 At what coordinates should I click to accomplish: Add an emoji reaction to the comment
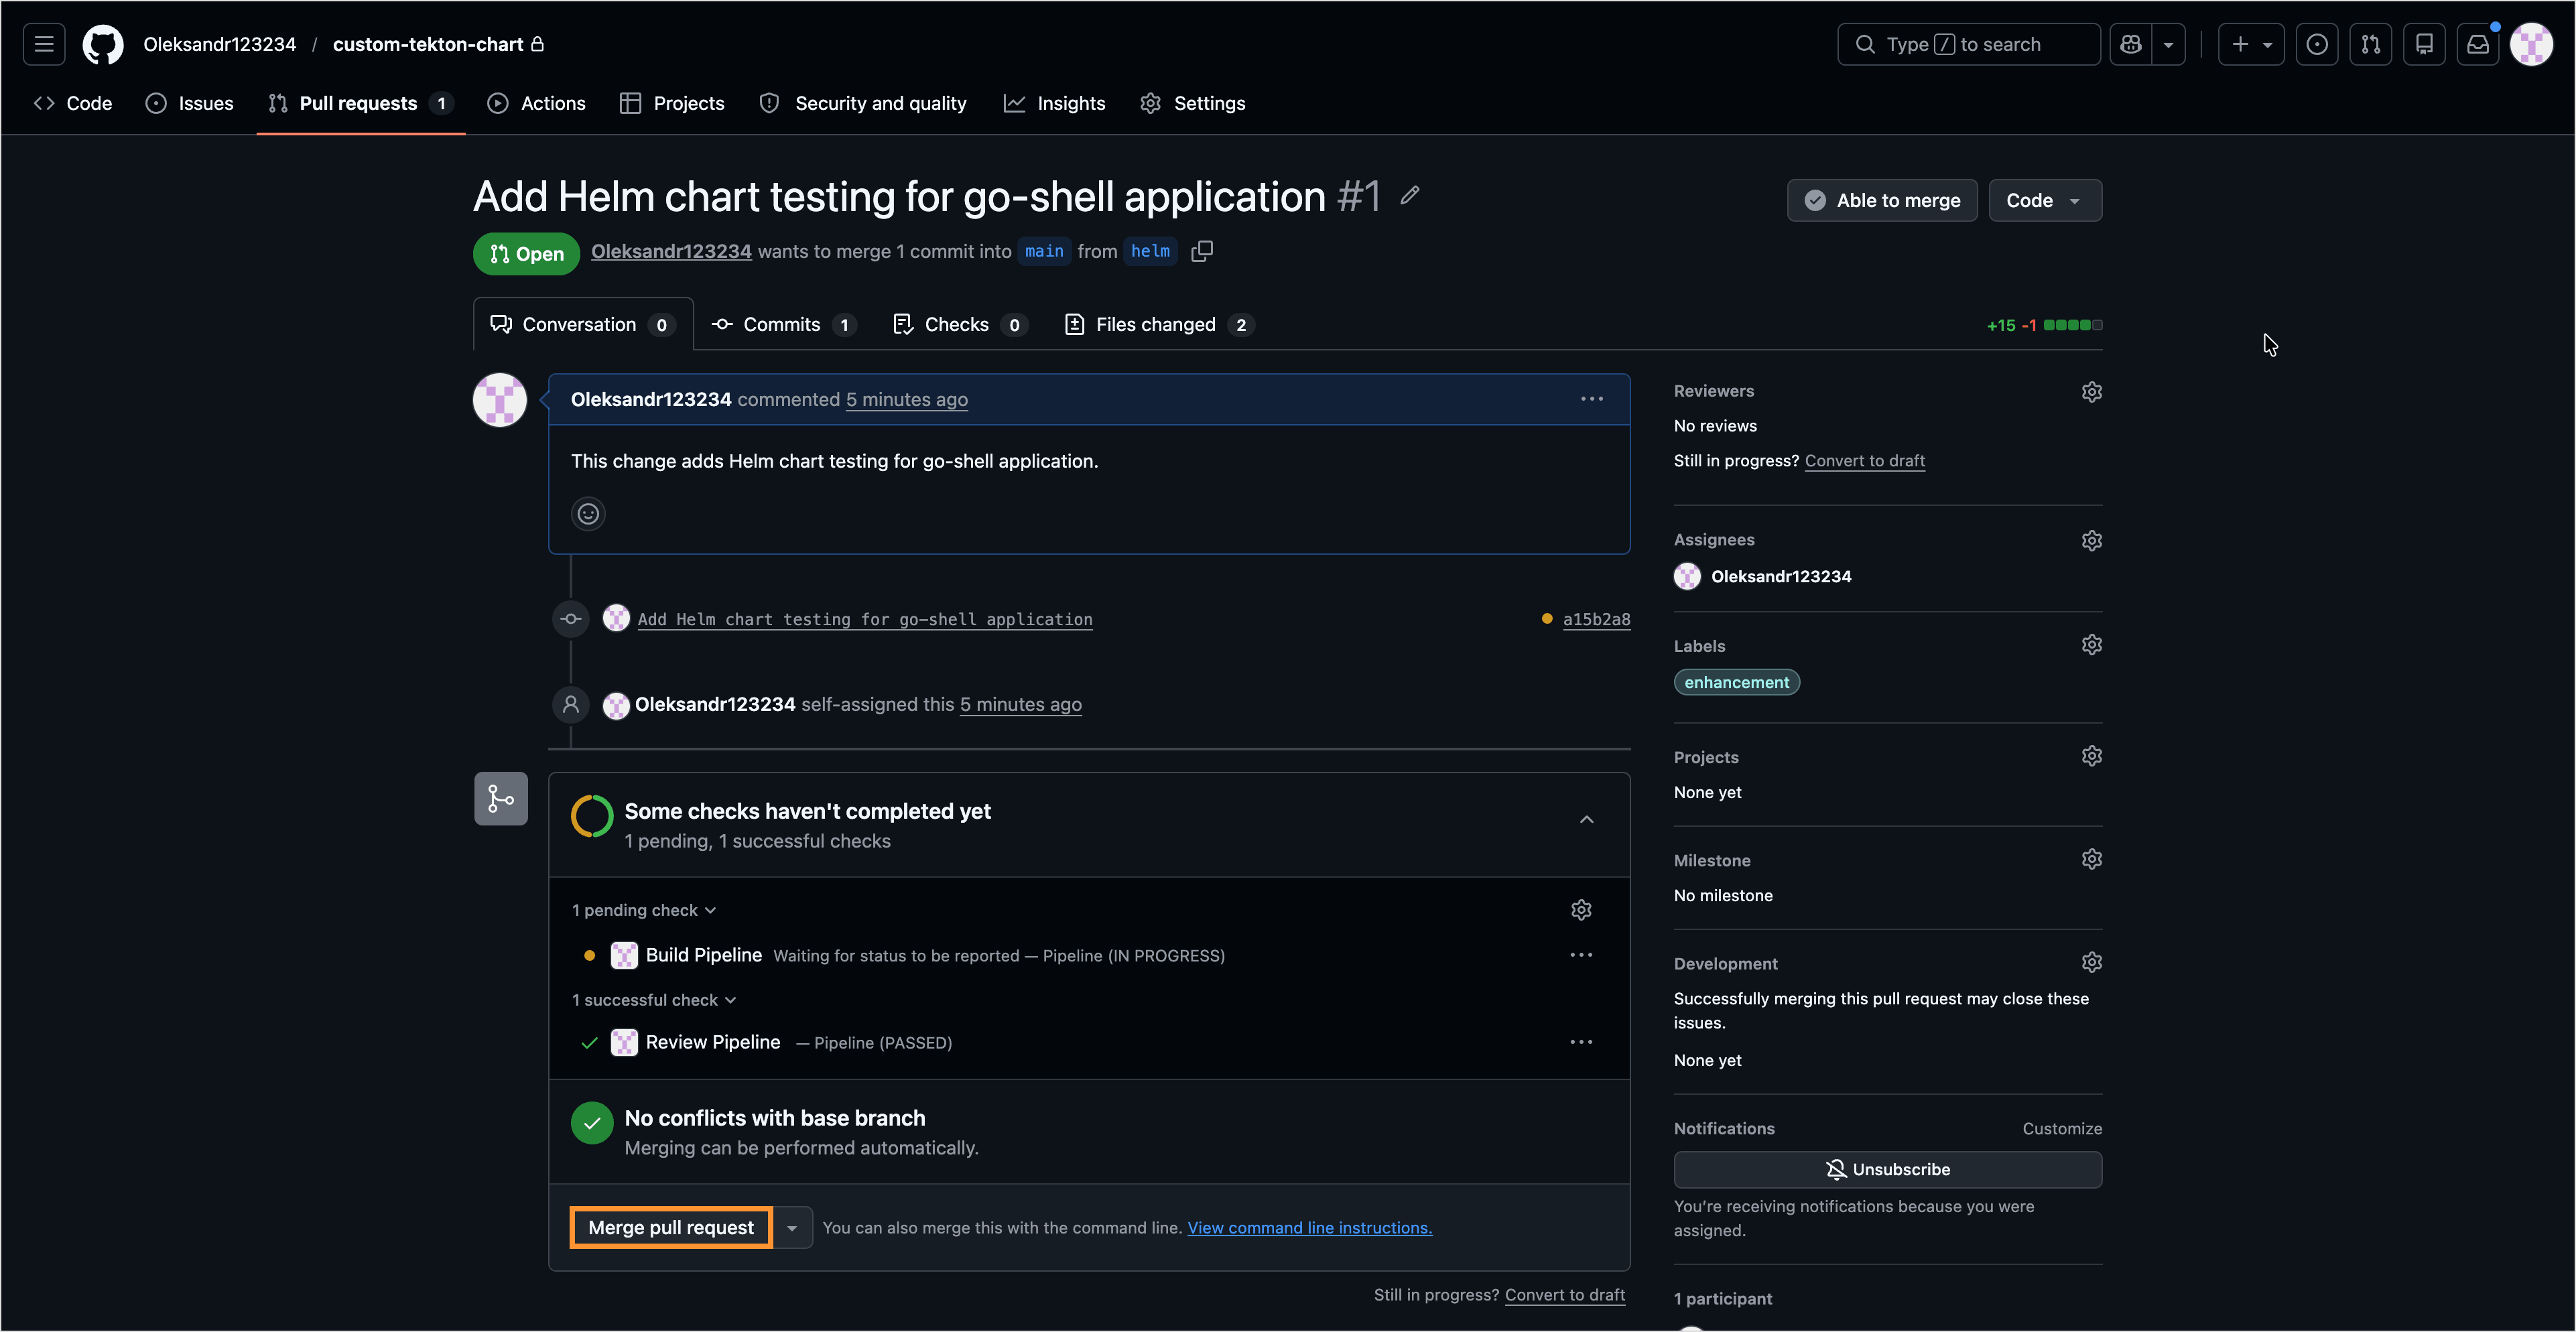(x=588, y=514)
